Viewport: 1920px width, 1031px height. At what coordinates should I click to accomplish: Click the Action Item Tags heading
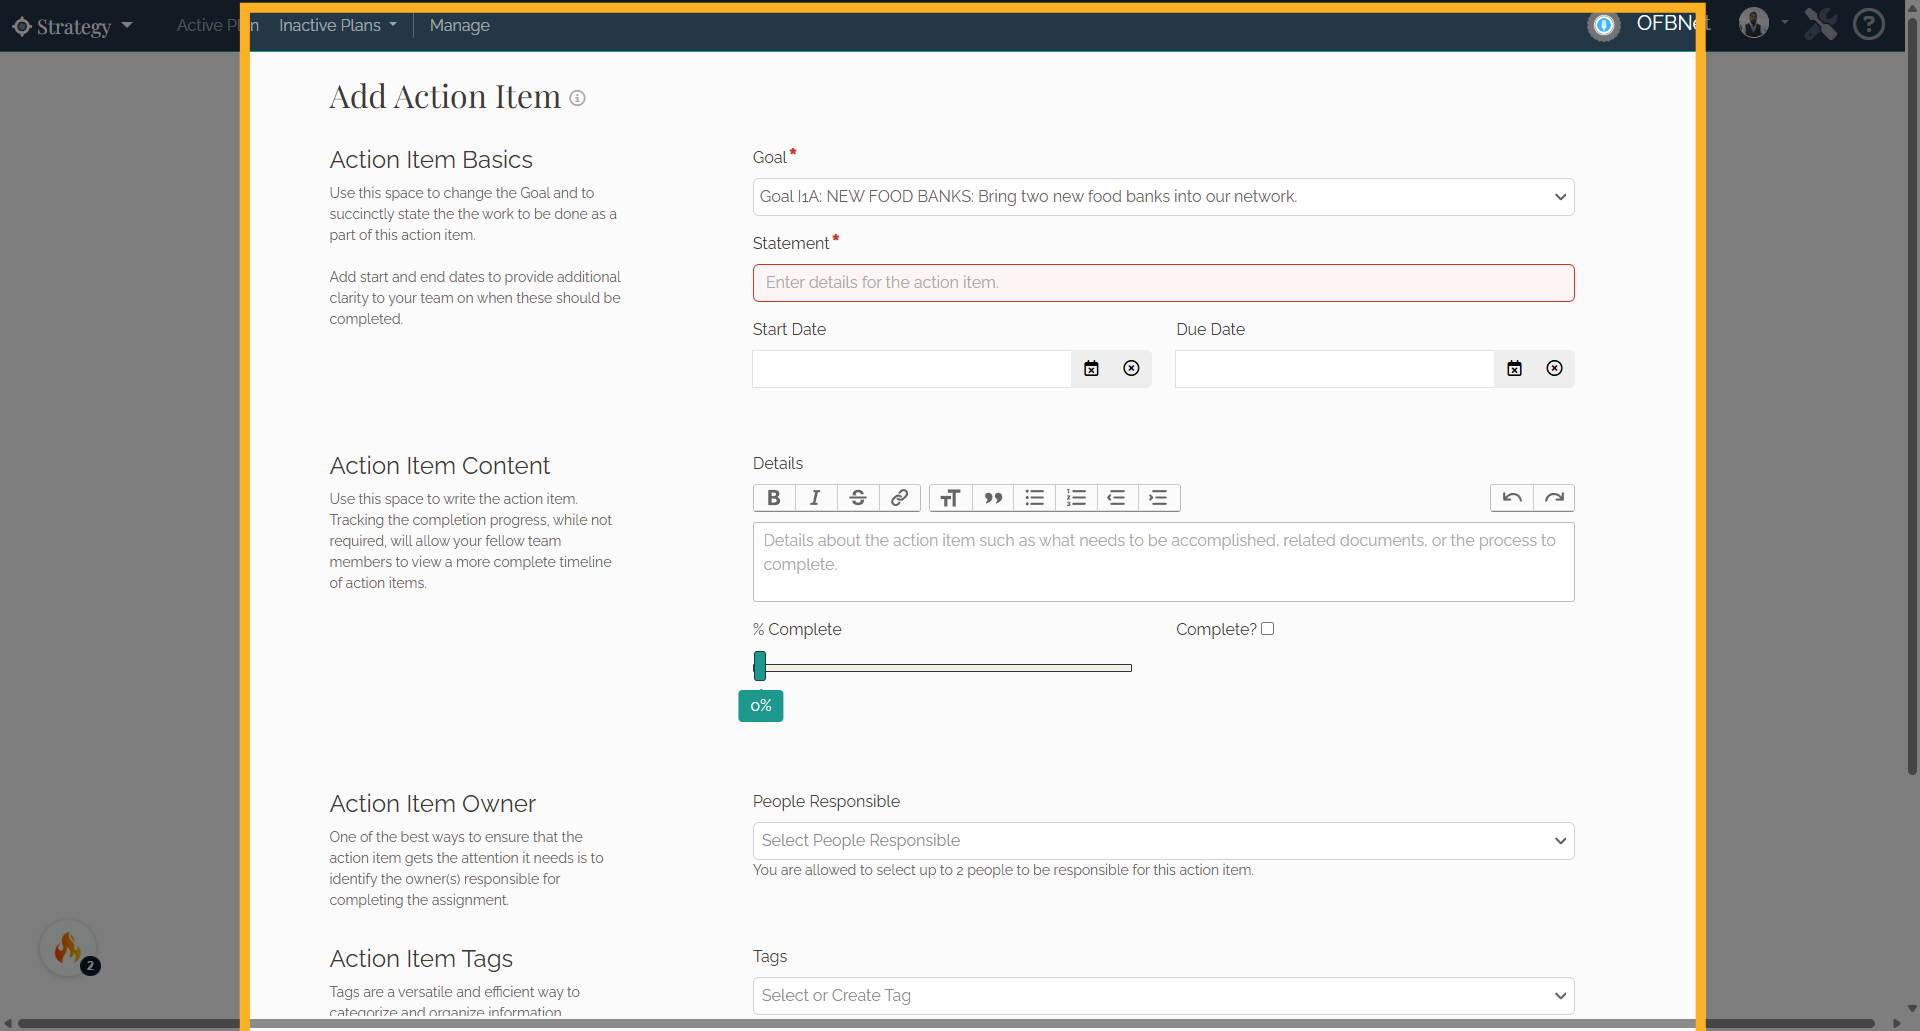pyautogui.click(x=421, y=959)
